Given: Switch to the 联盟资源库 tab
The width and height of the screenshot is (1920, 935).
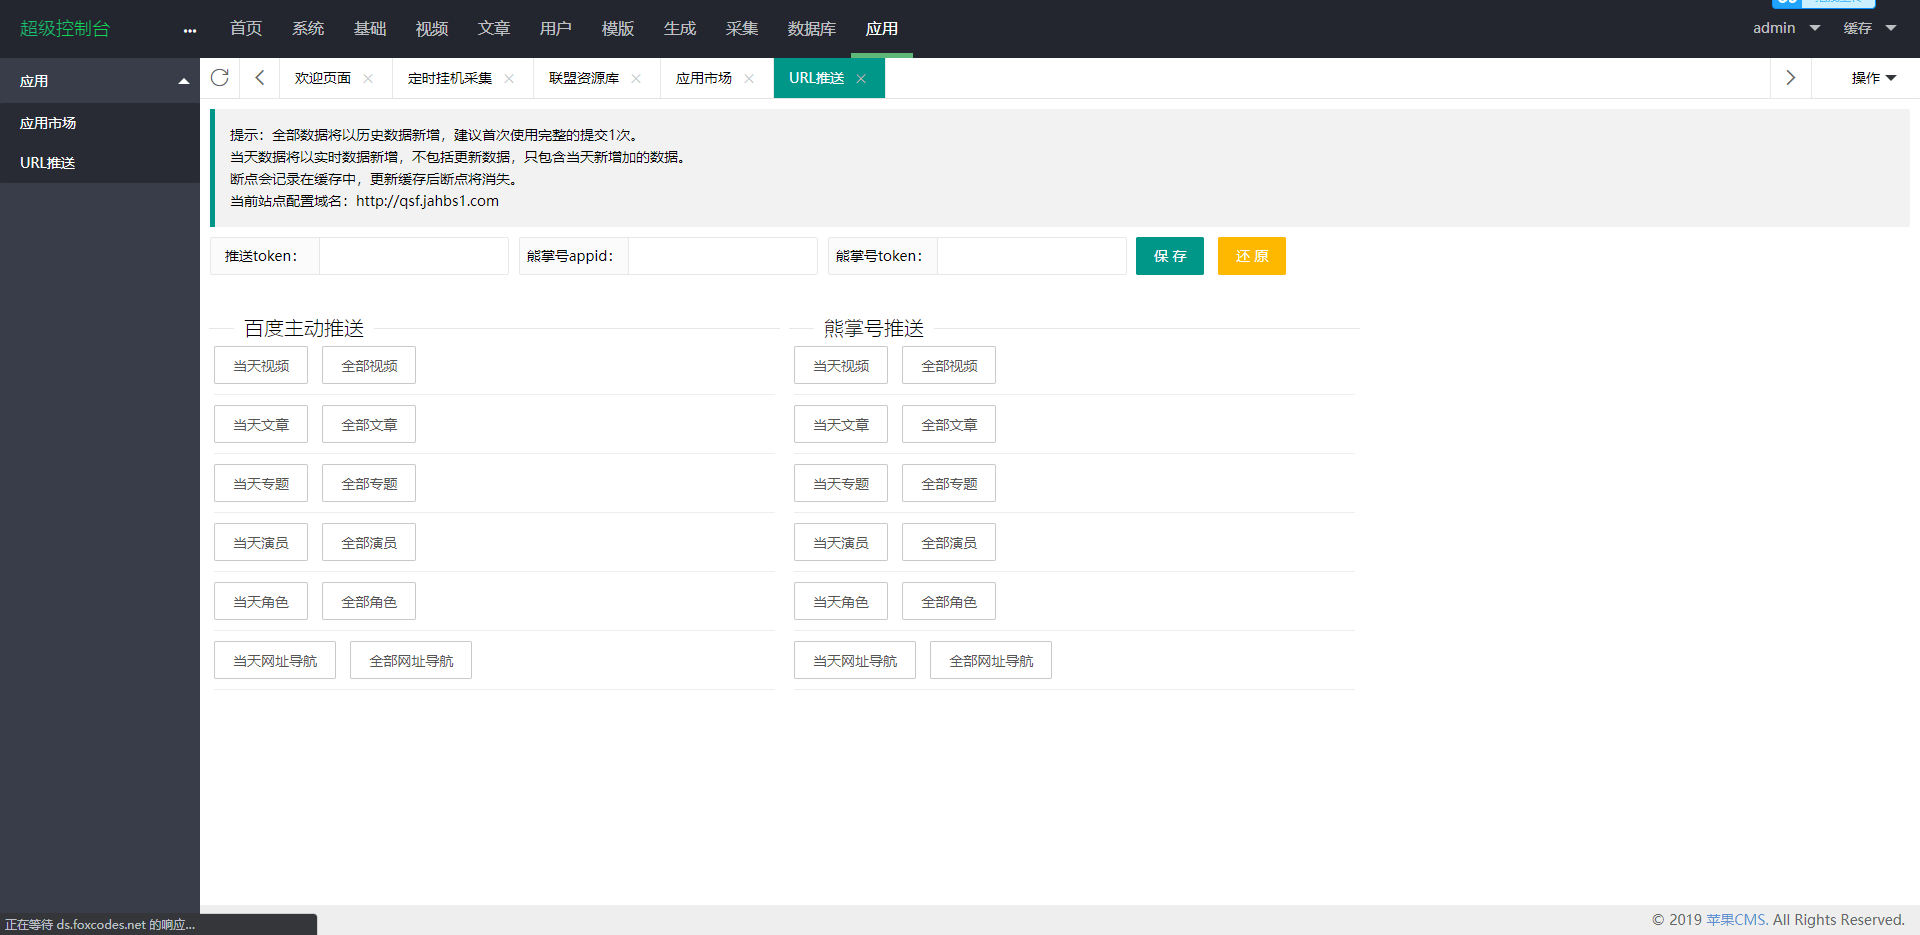Looking at the screenshot, I should click(x=584, y=78).
